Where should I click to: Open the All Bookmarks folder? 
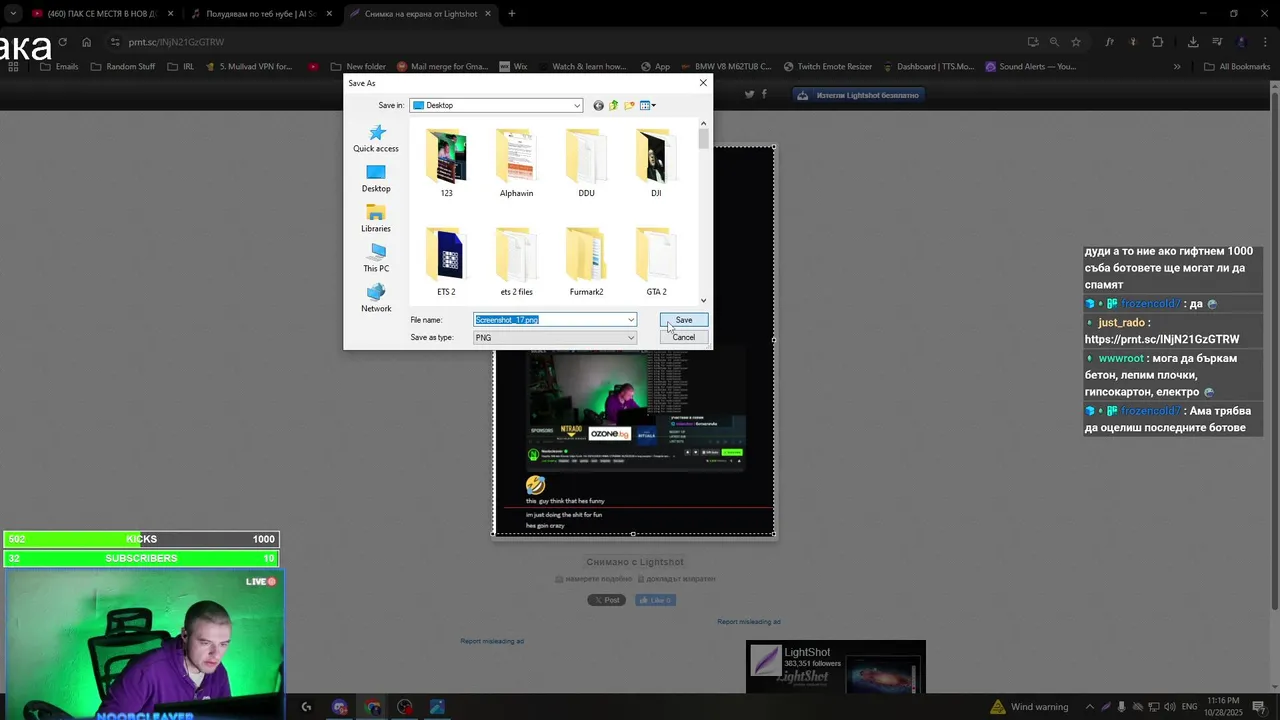click(x=1237, y=67)
